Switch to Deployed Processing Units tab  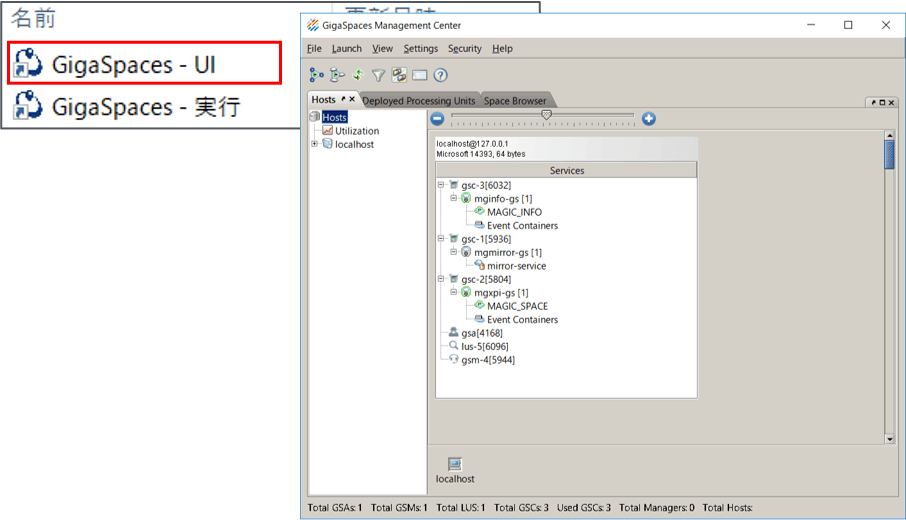[419, 101]
